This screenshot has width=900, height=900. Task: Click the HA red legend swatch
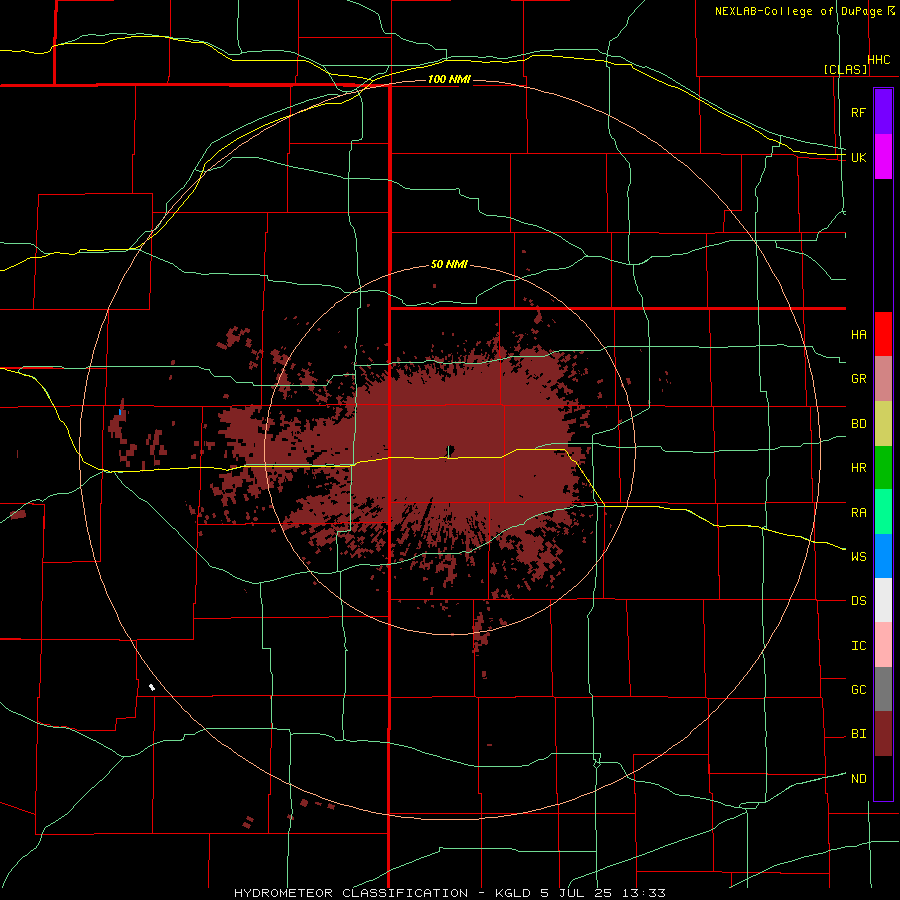[x=883, y=334]
